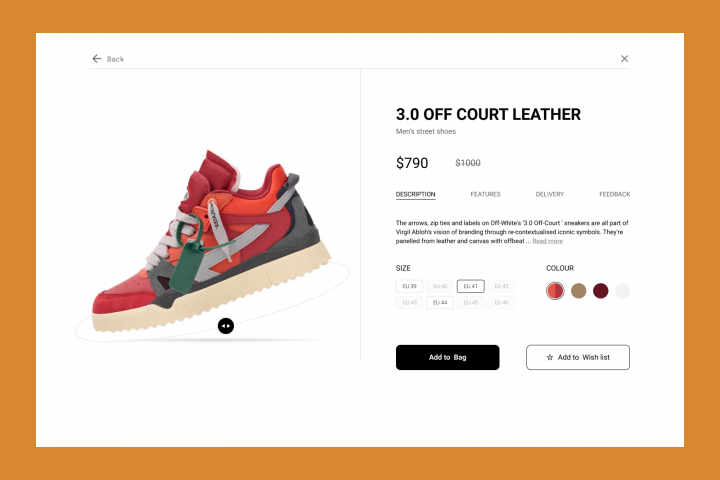Select size EU 41
The width and height of the screenshot is (720, 480).
(x=470, y=286)
